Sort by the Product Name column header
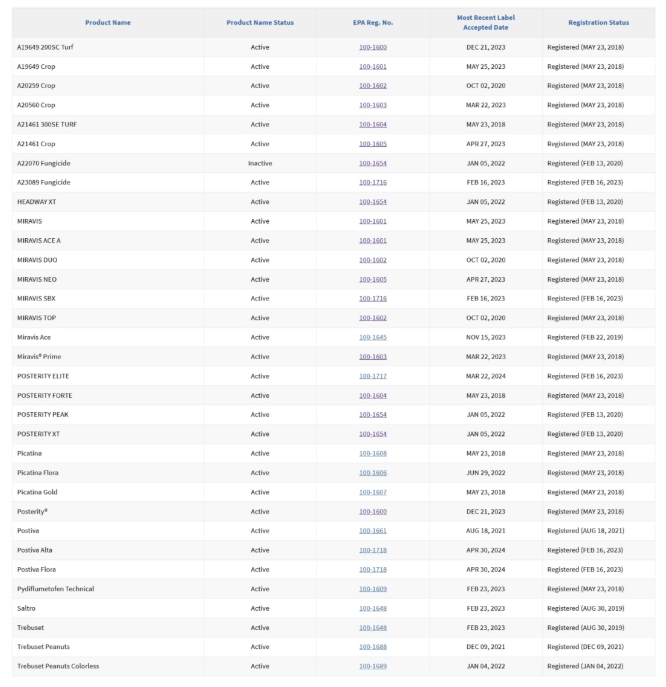The height and width of the screenshot is (687, 666). point(108,22)
